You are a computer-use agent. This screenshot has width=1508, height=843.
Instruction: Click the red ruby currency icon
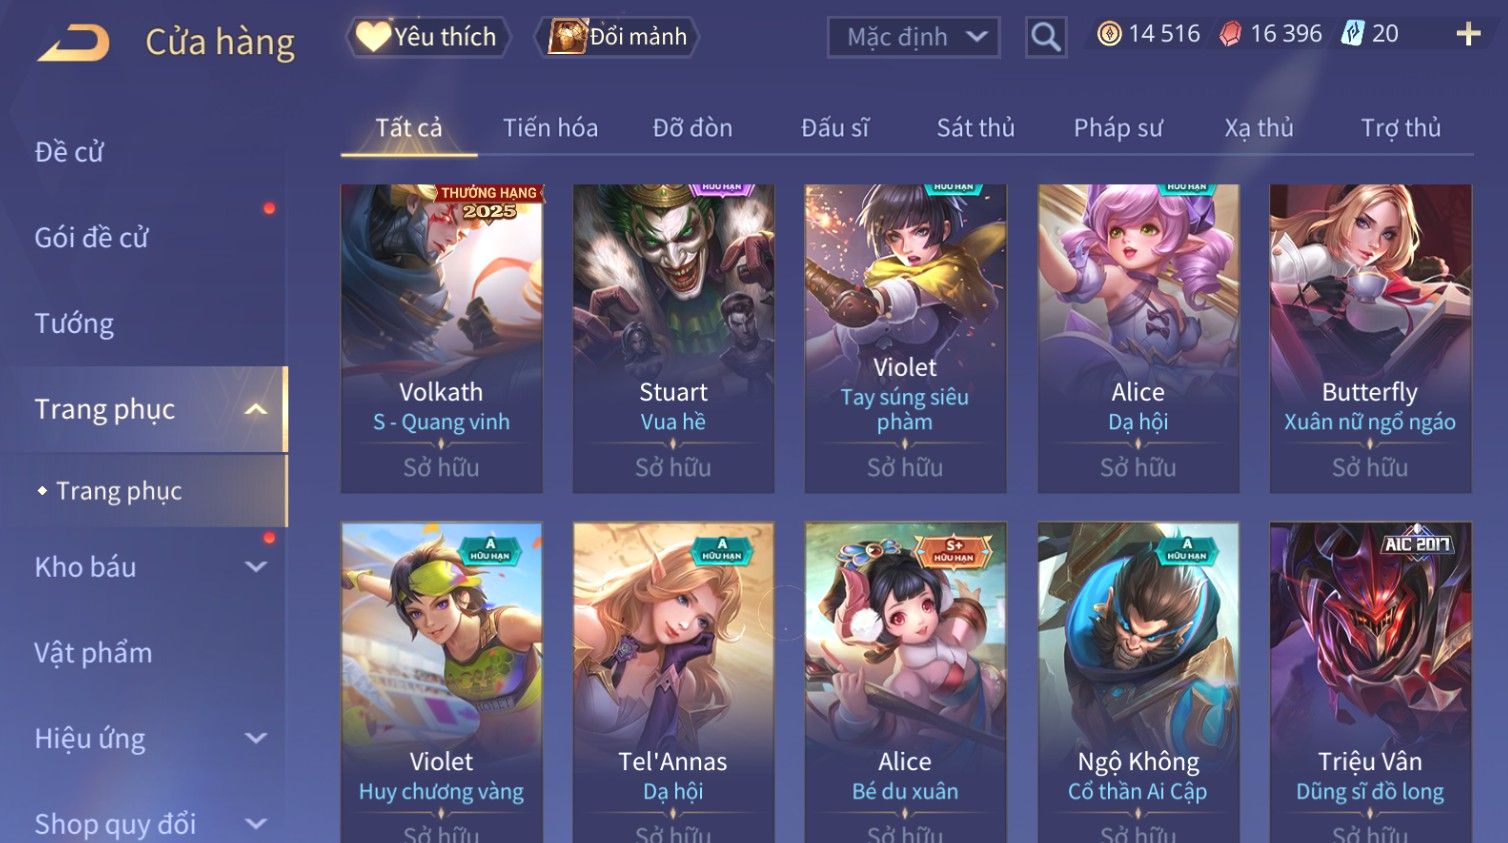[1230, 34]
